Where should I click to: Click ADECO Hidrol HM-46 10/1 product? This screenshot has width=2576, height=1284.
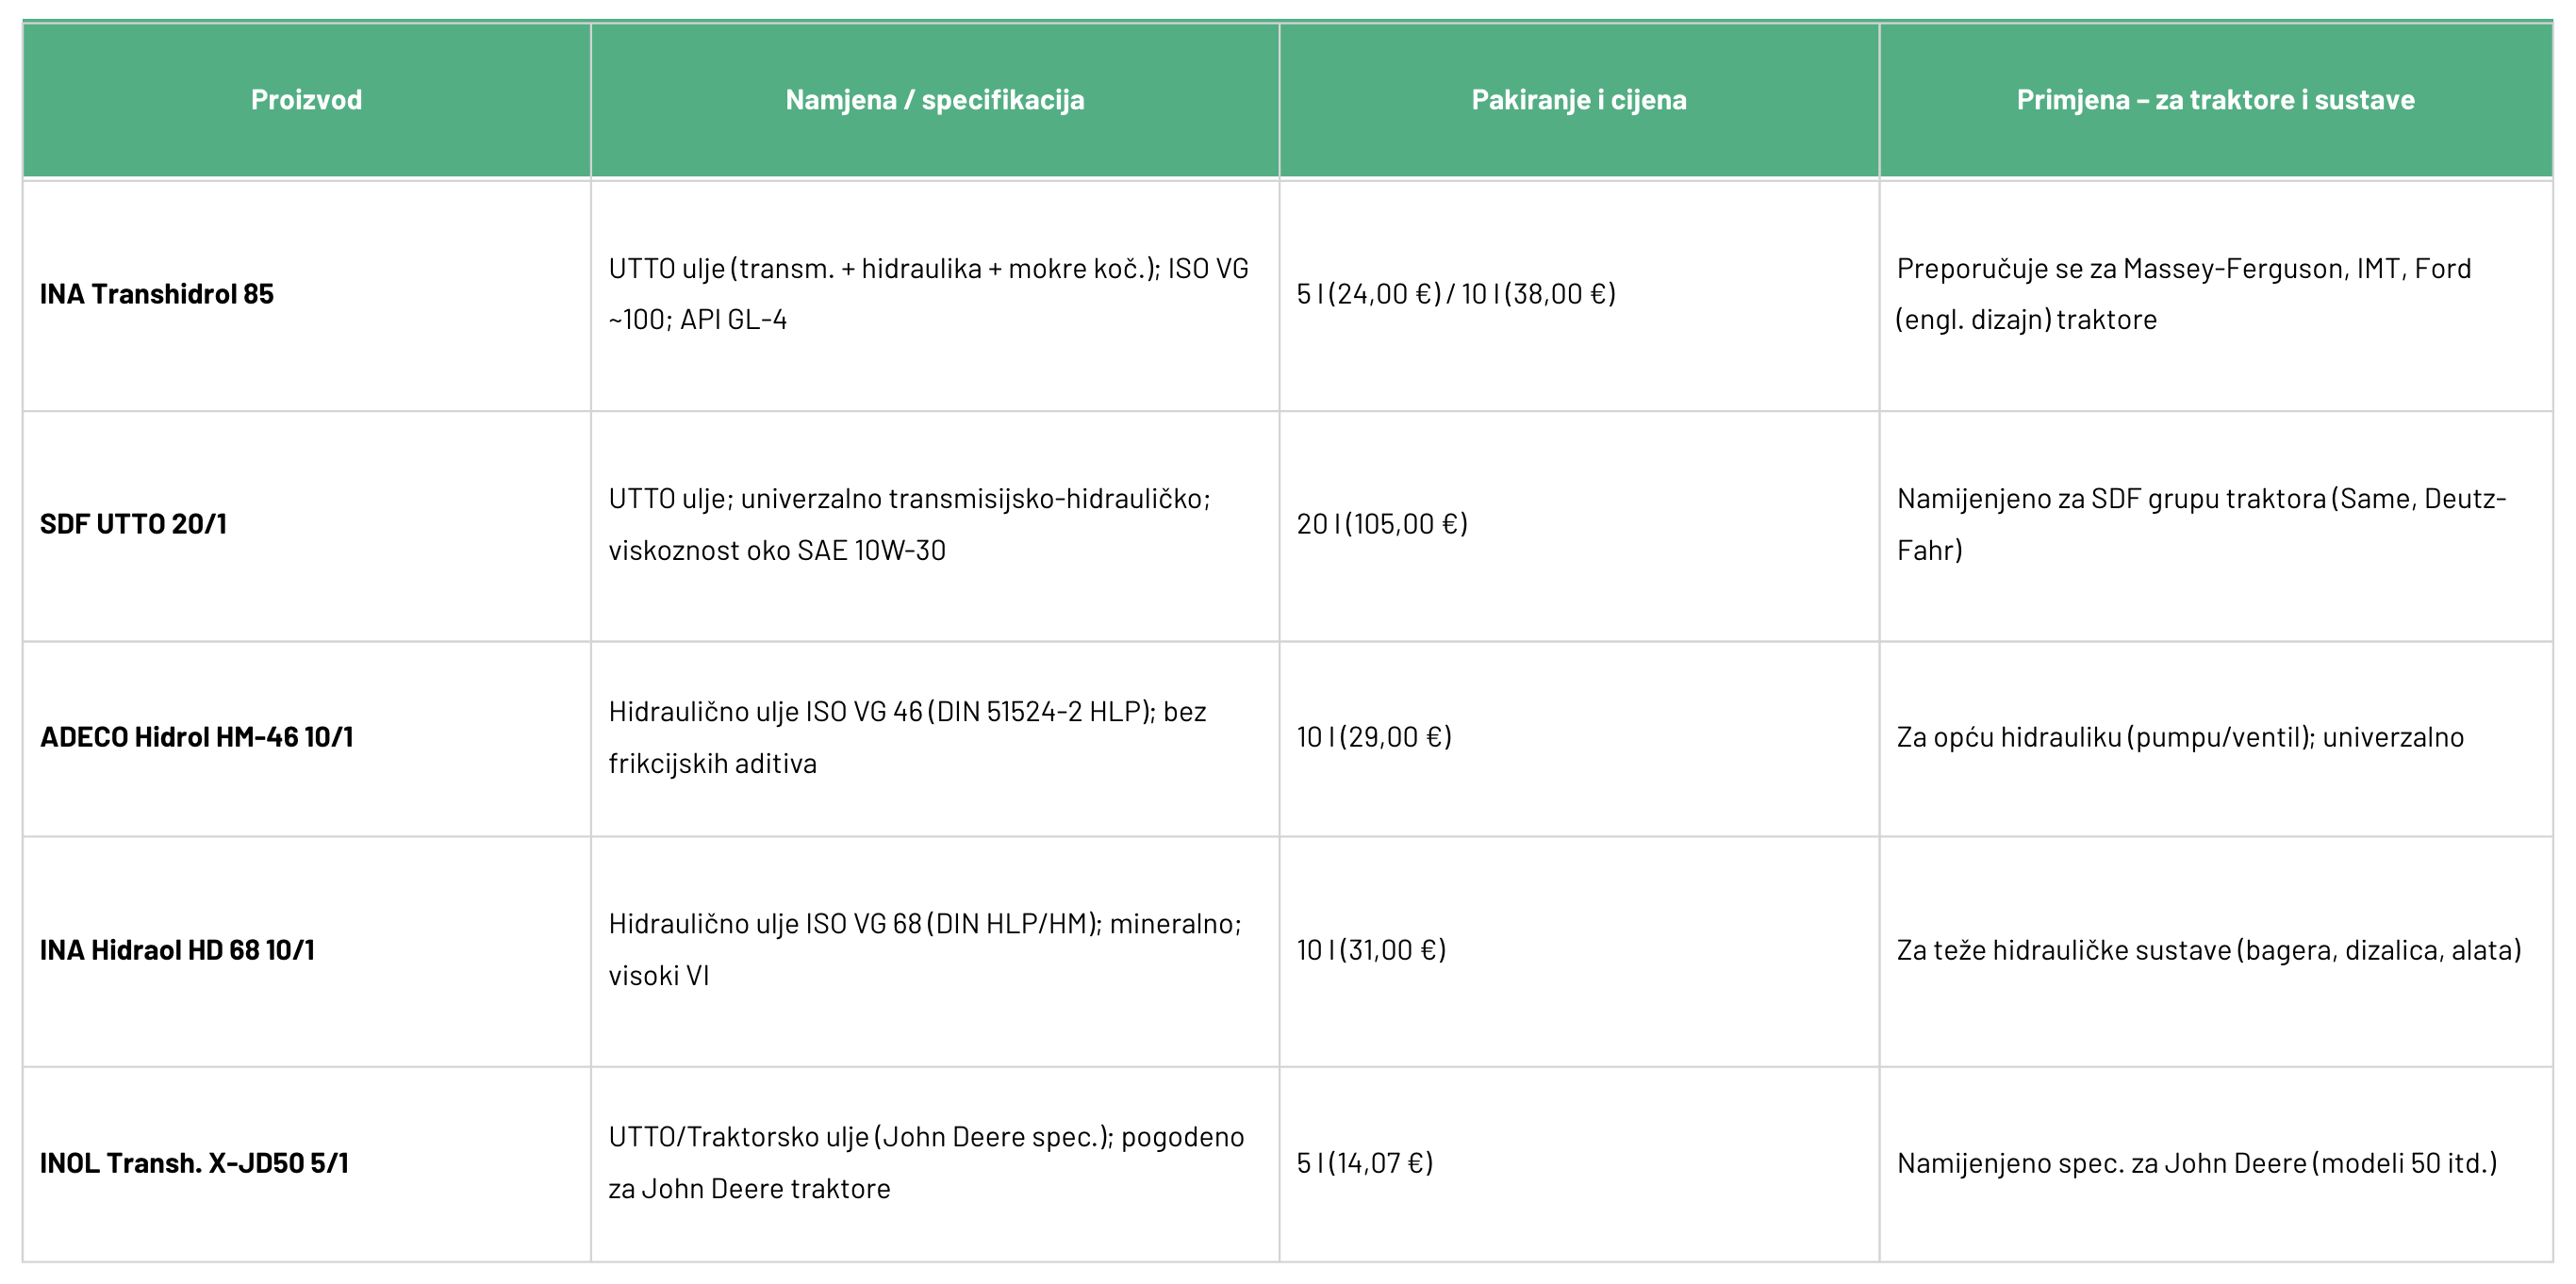(196, 737)
